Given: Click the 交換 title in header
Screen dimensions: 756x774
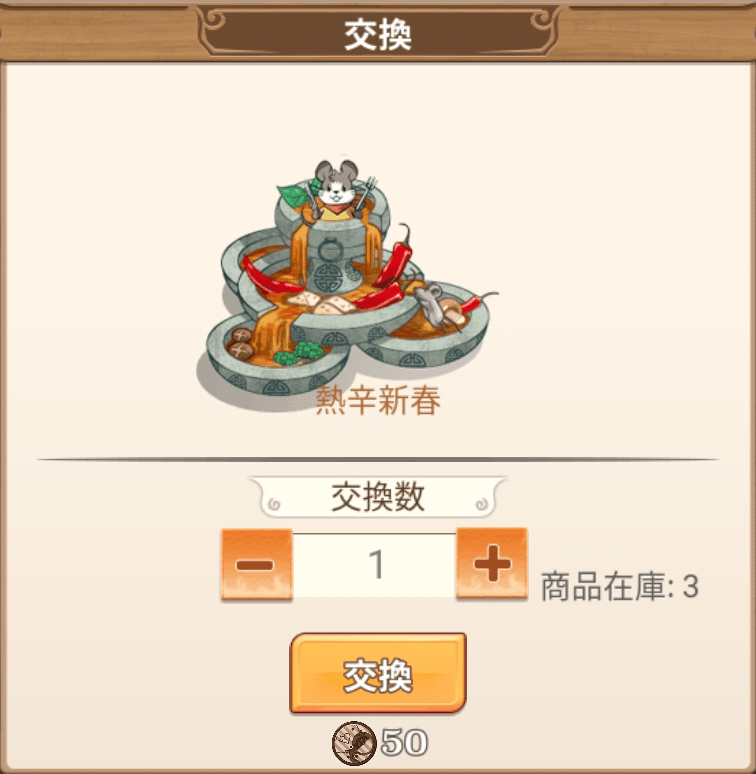Looking at the screenshot, I should coord(378,35).
